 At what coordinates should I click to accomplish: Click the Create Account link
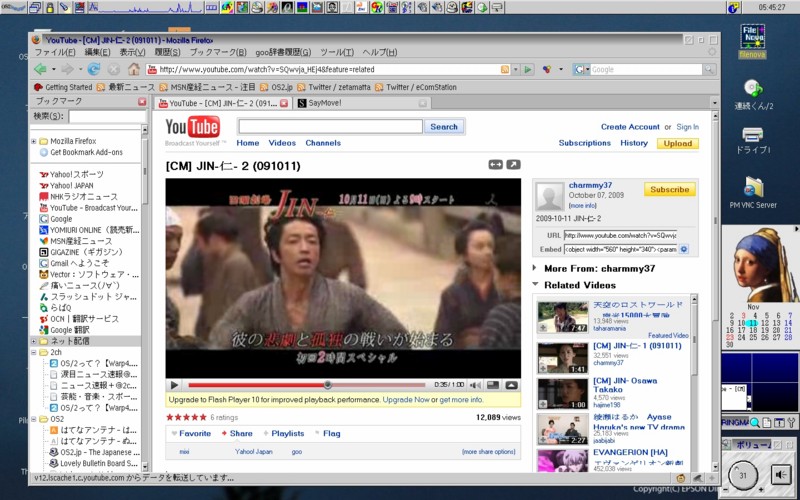[630, 127]
